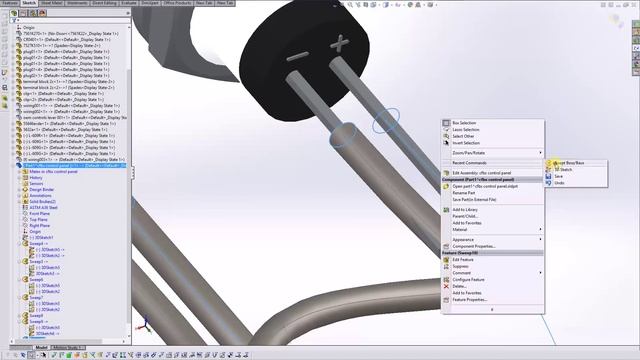The image size is (640, 360).
Task: Expand the Sweep8 feature node
Action: click(x=19, y=316)
